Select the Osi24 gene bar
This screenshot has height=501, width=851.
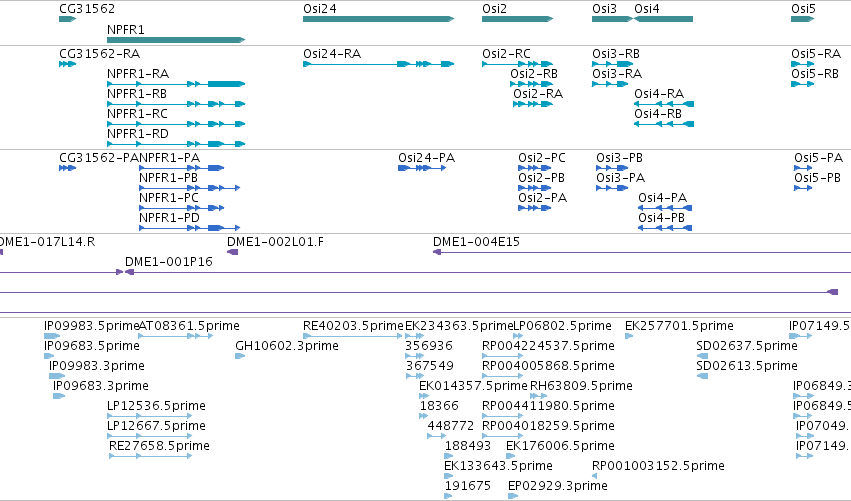(x=378, y=19)
